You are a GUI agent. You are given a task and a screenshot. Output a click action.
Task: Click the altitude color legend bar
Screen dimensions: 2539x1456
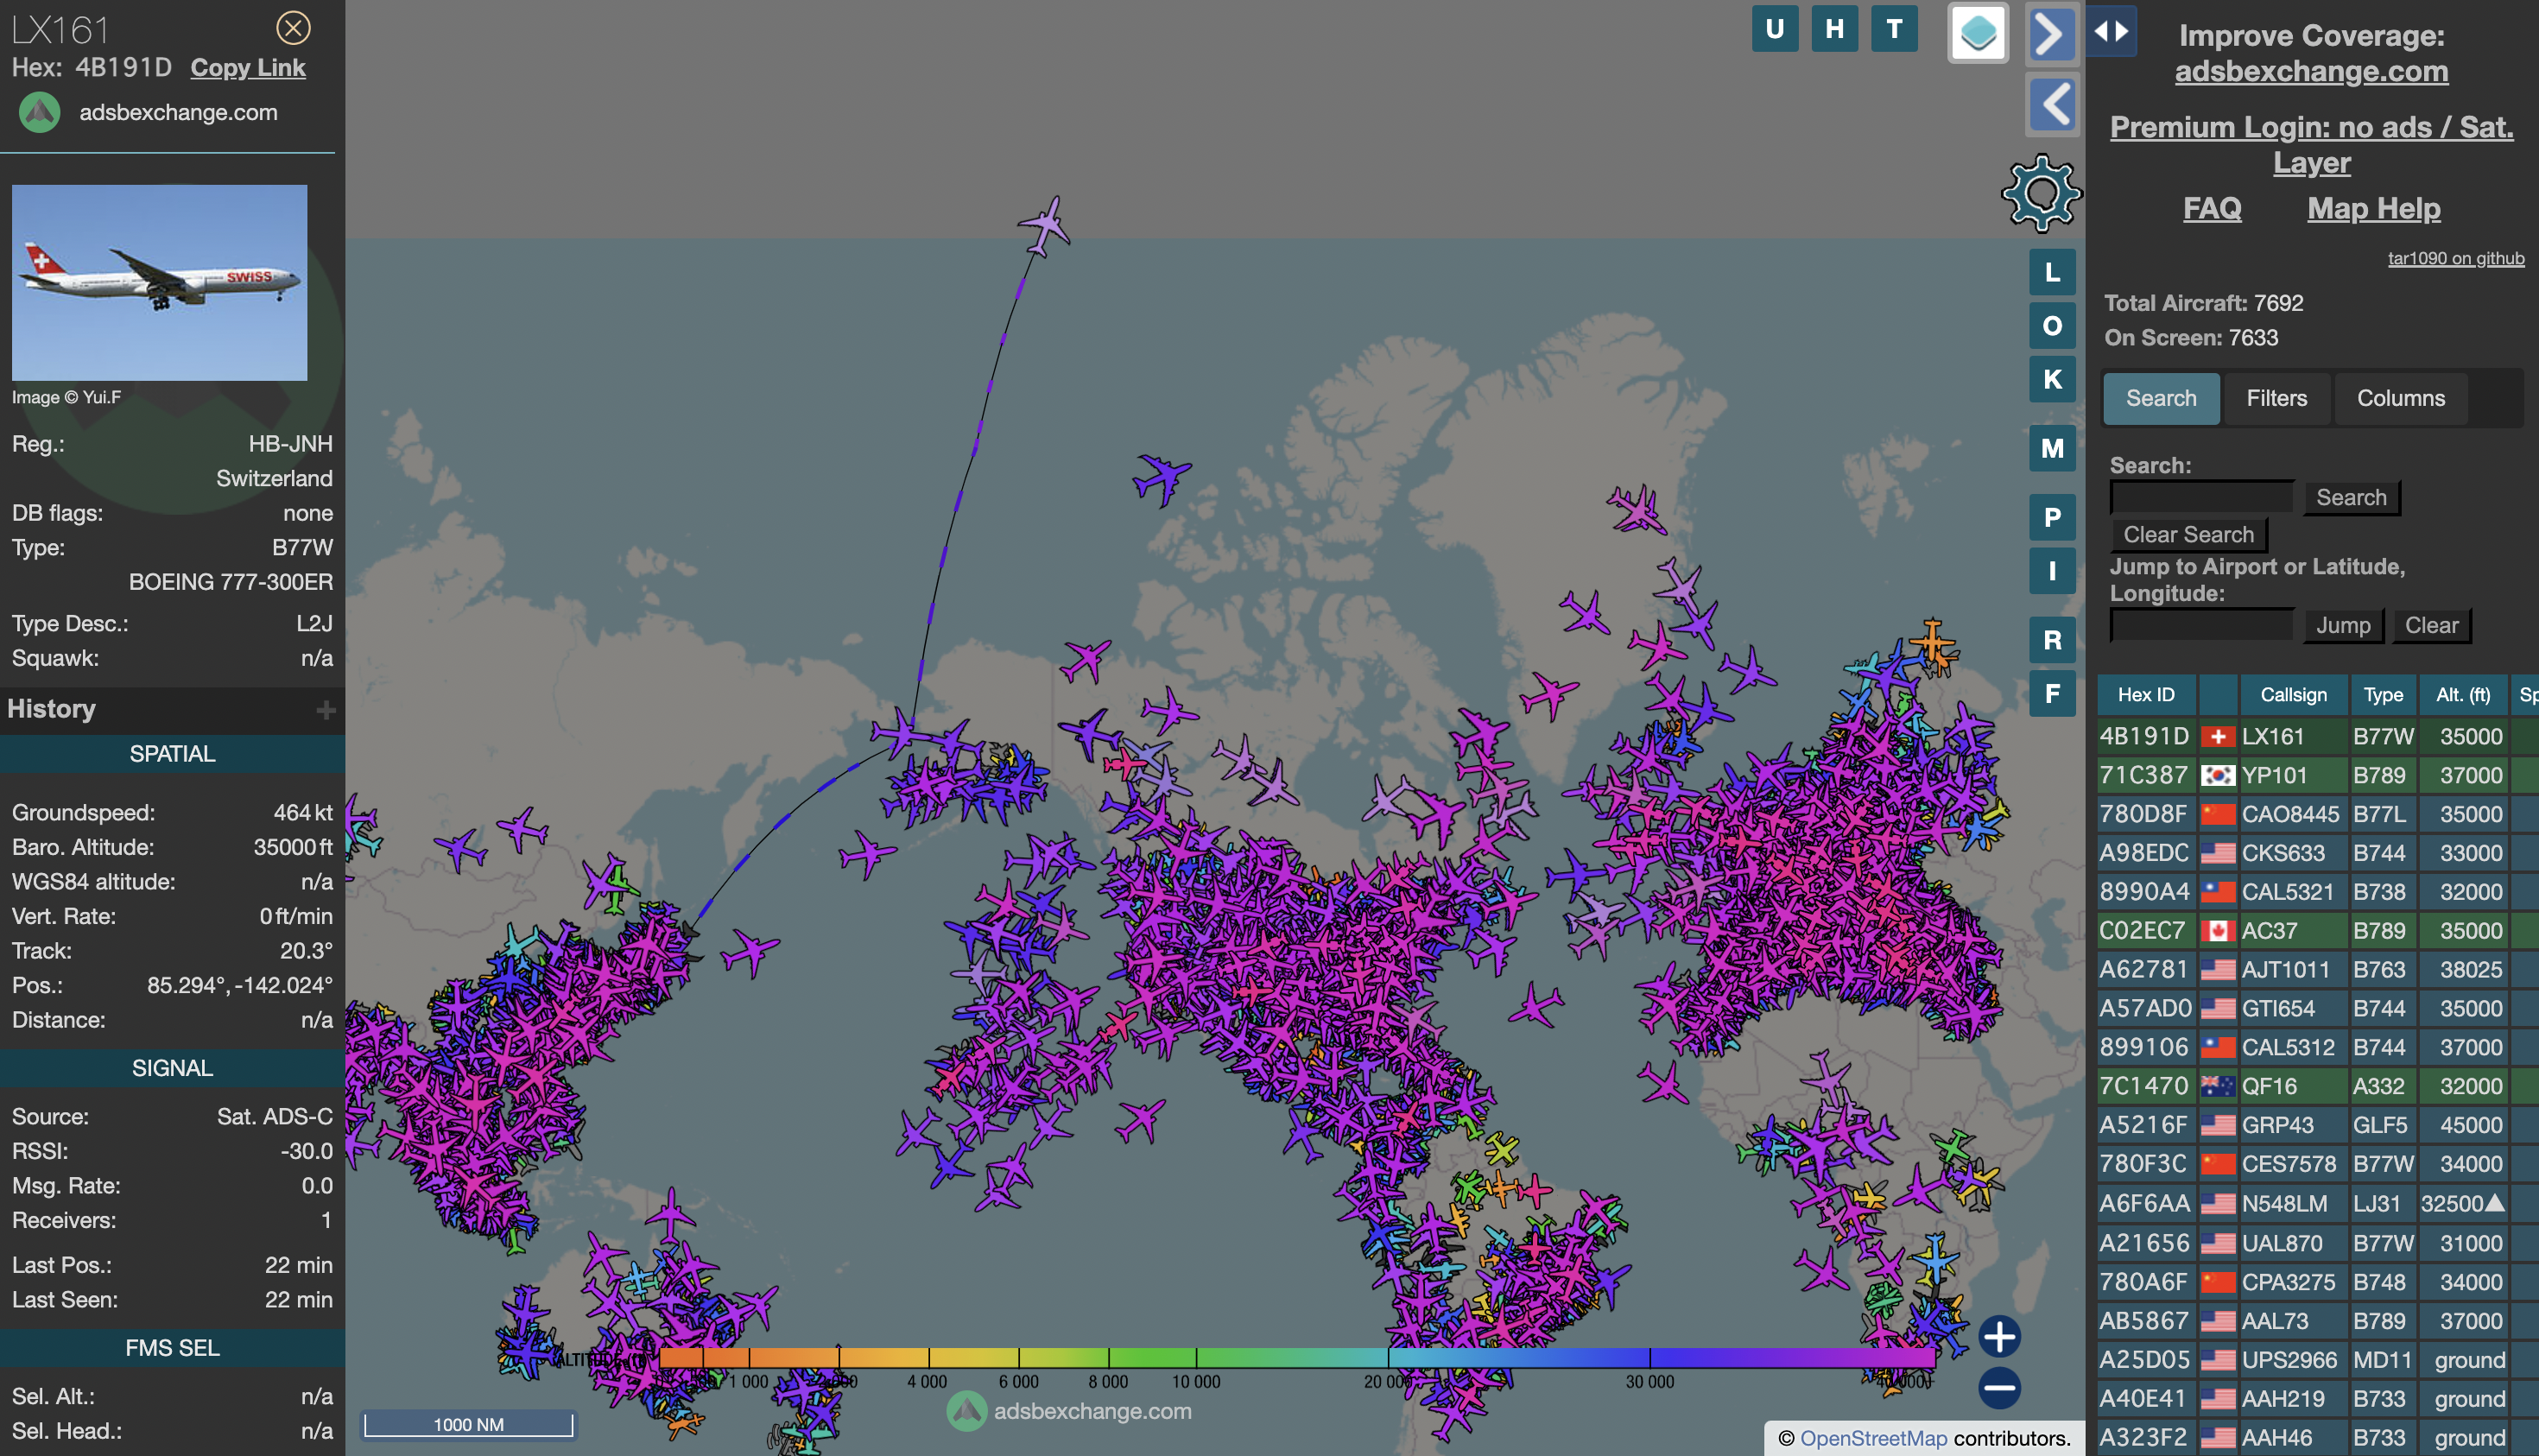coord(1297,1357)
